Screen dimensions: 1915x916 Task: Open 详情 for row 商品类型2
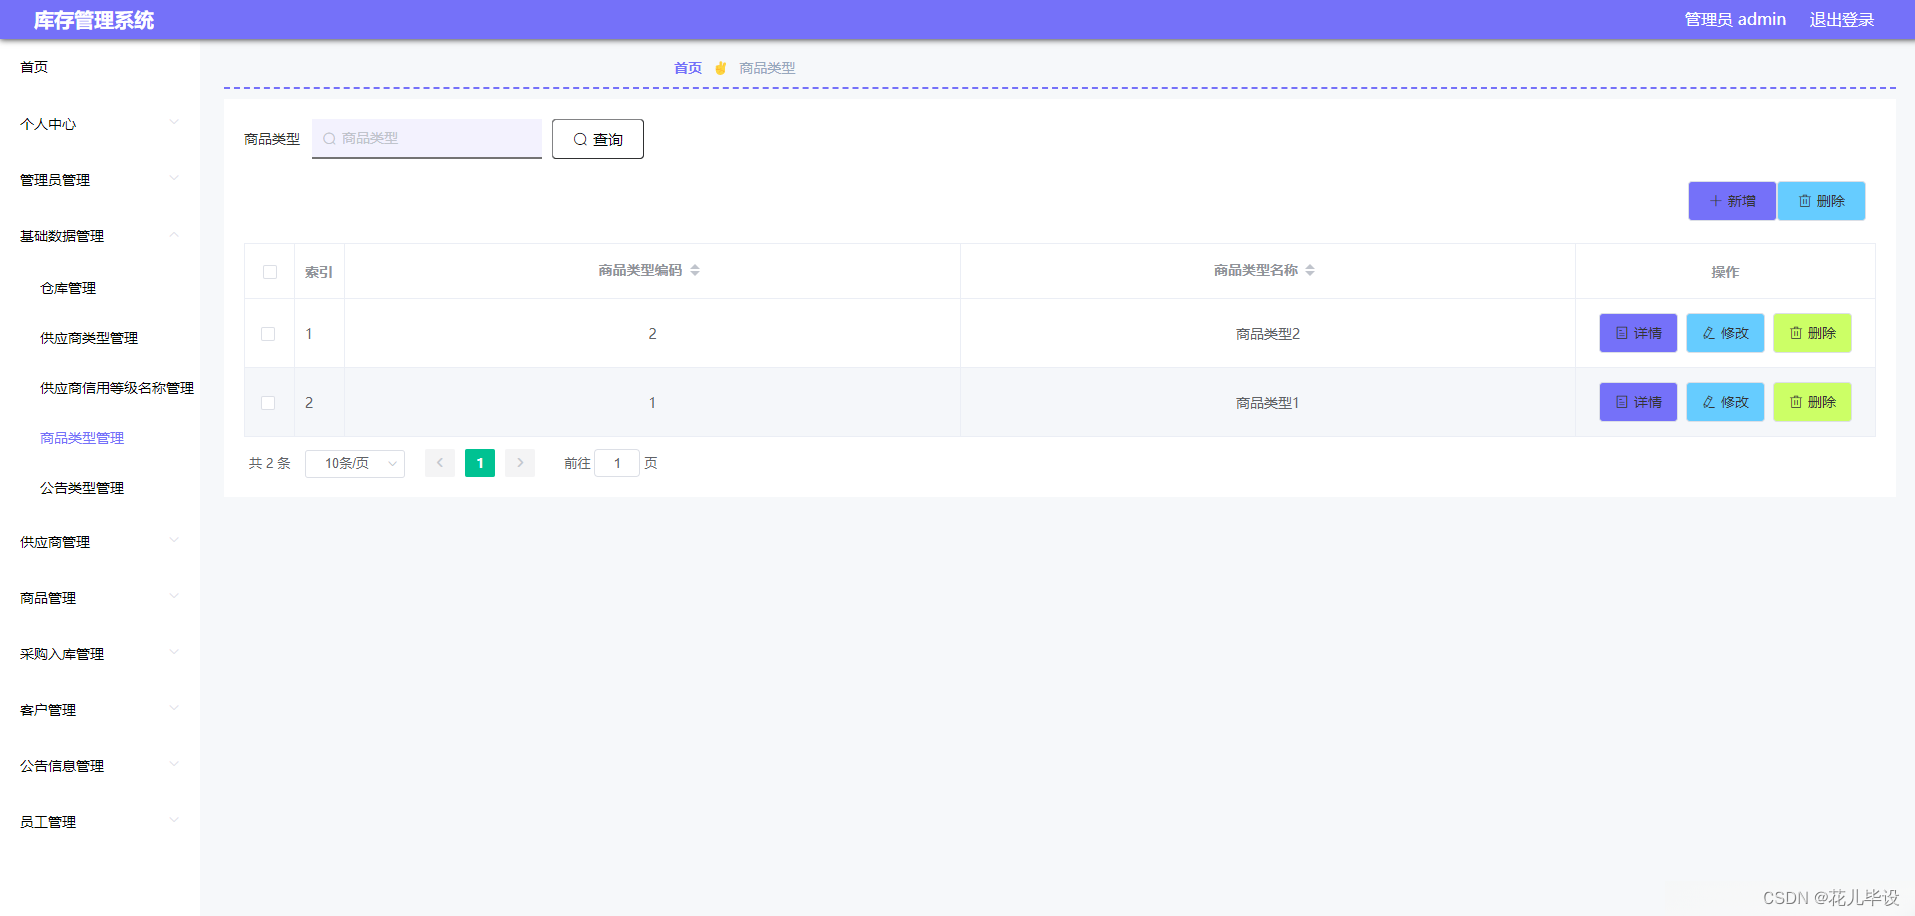click(1638, 333)
